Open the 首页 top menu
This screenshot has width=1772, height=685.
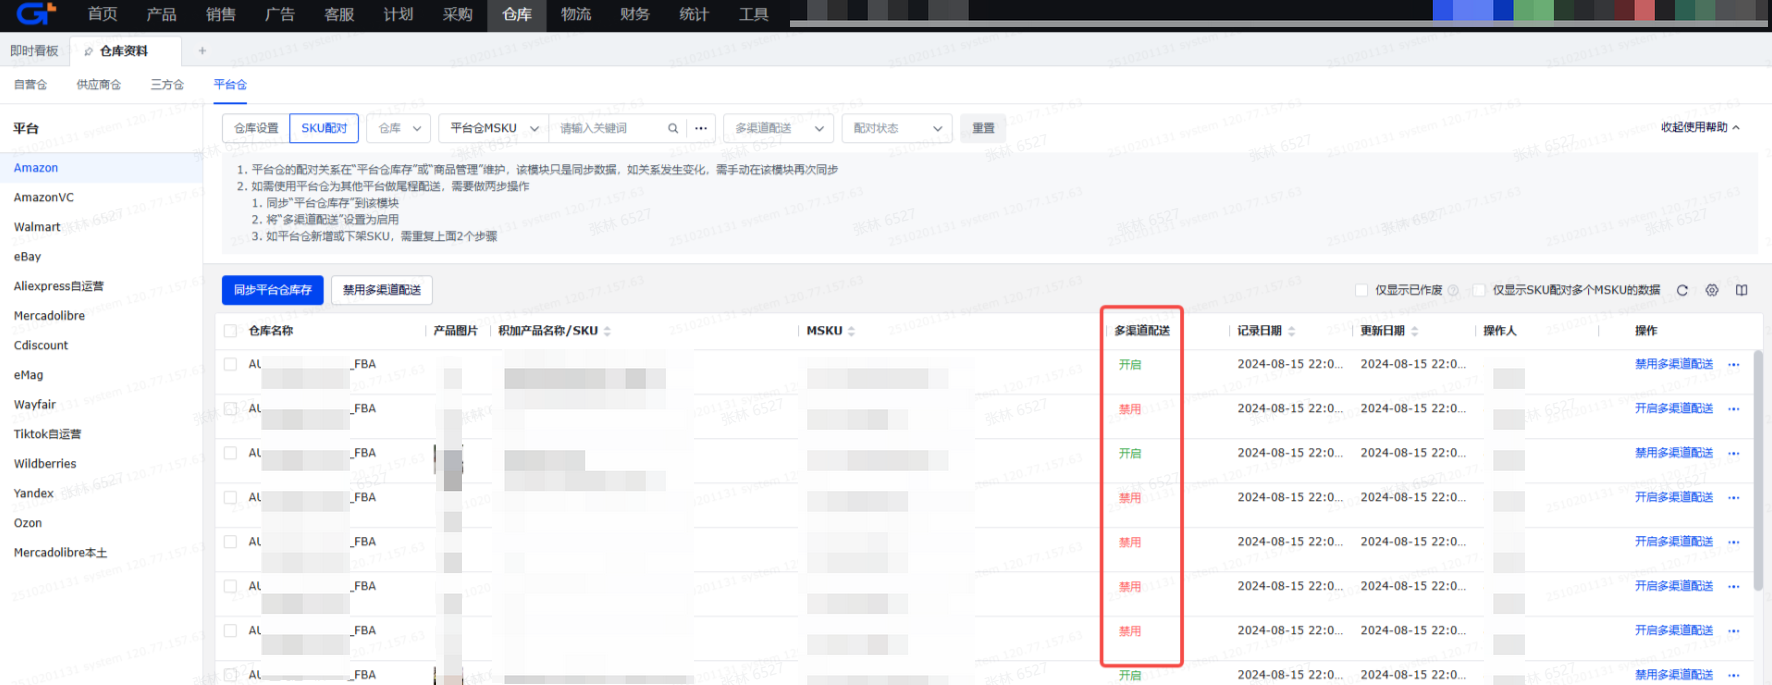coord(102,14)
